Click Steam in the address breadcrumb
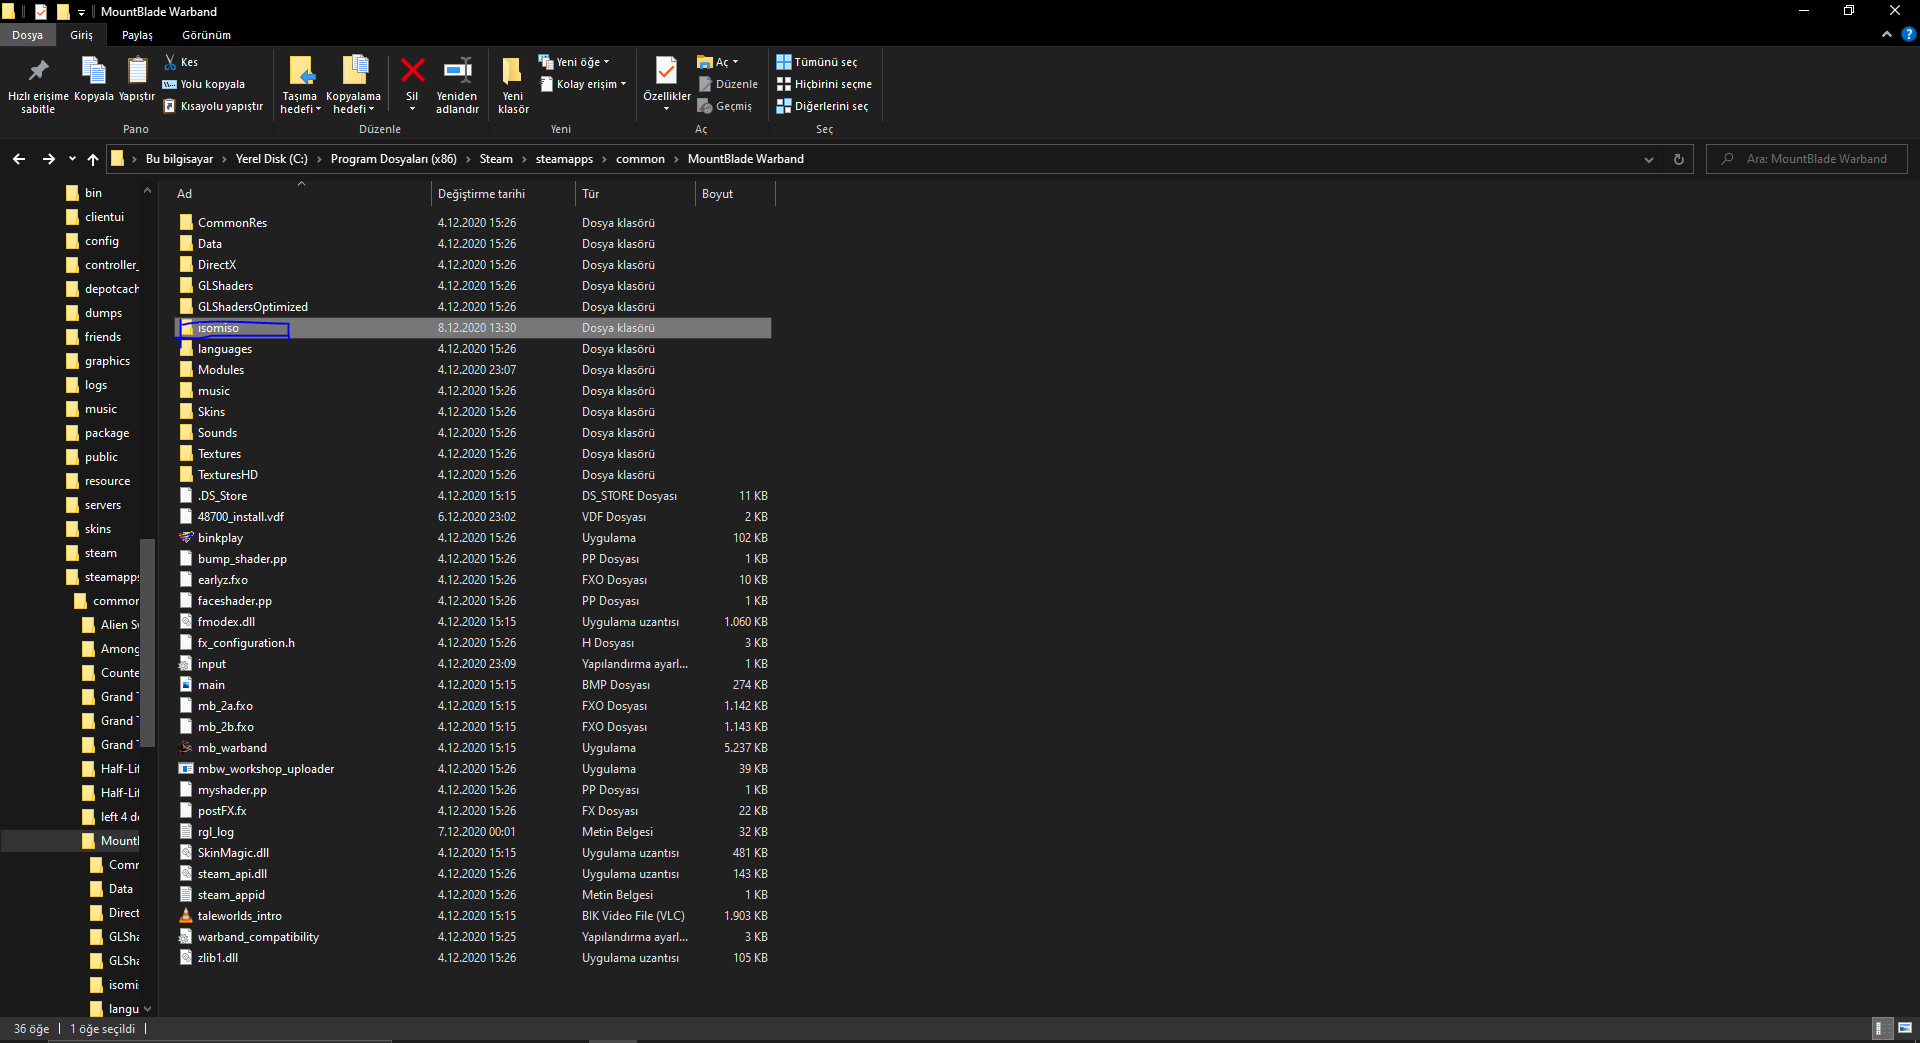Viewport: 1920px width, 1043px height. [x=496, y=159]
